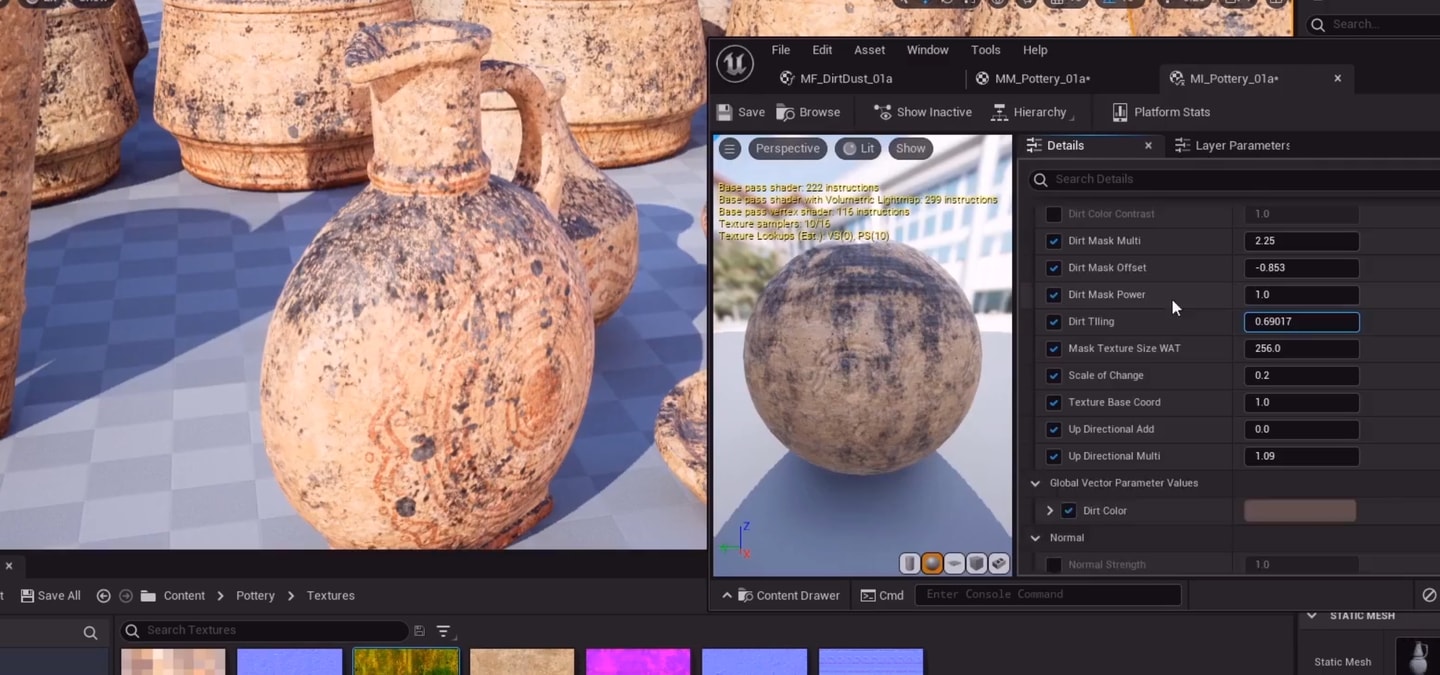
Task: Click the Save floppy disk icon
Action: 725,112
